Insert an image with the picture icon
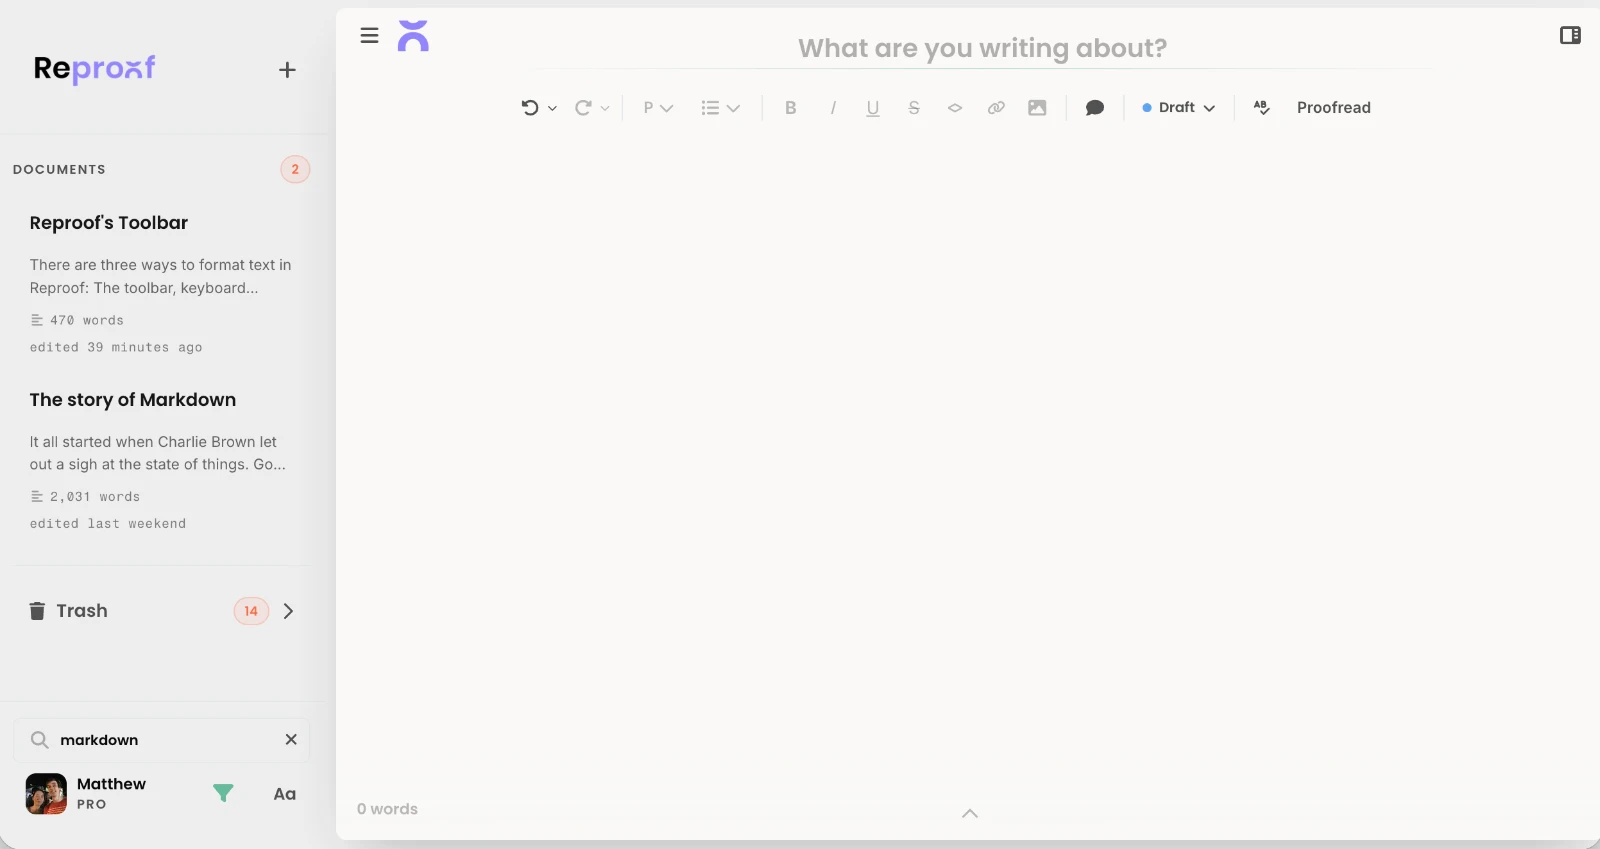 click(x=1037, y=108)
